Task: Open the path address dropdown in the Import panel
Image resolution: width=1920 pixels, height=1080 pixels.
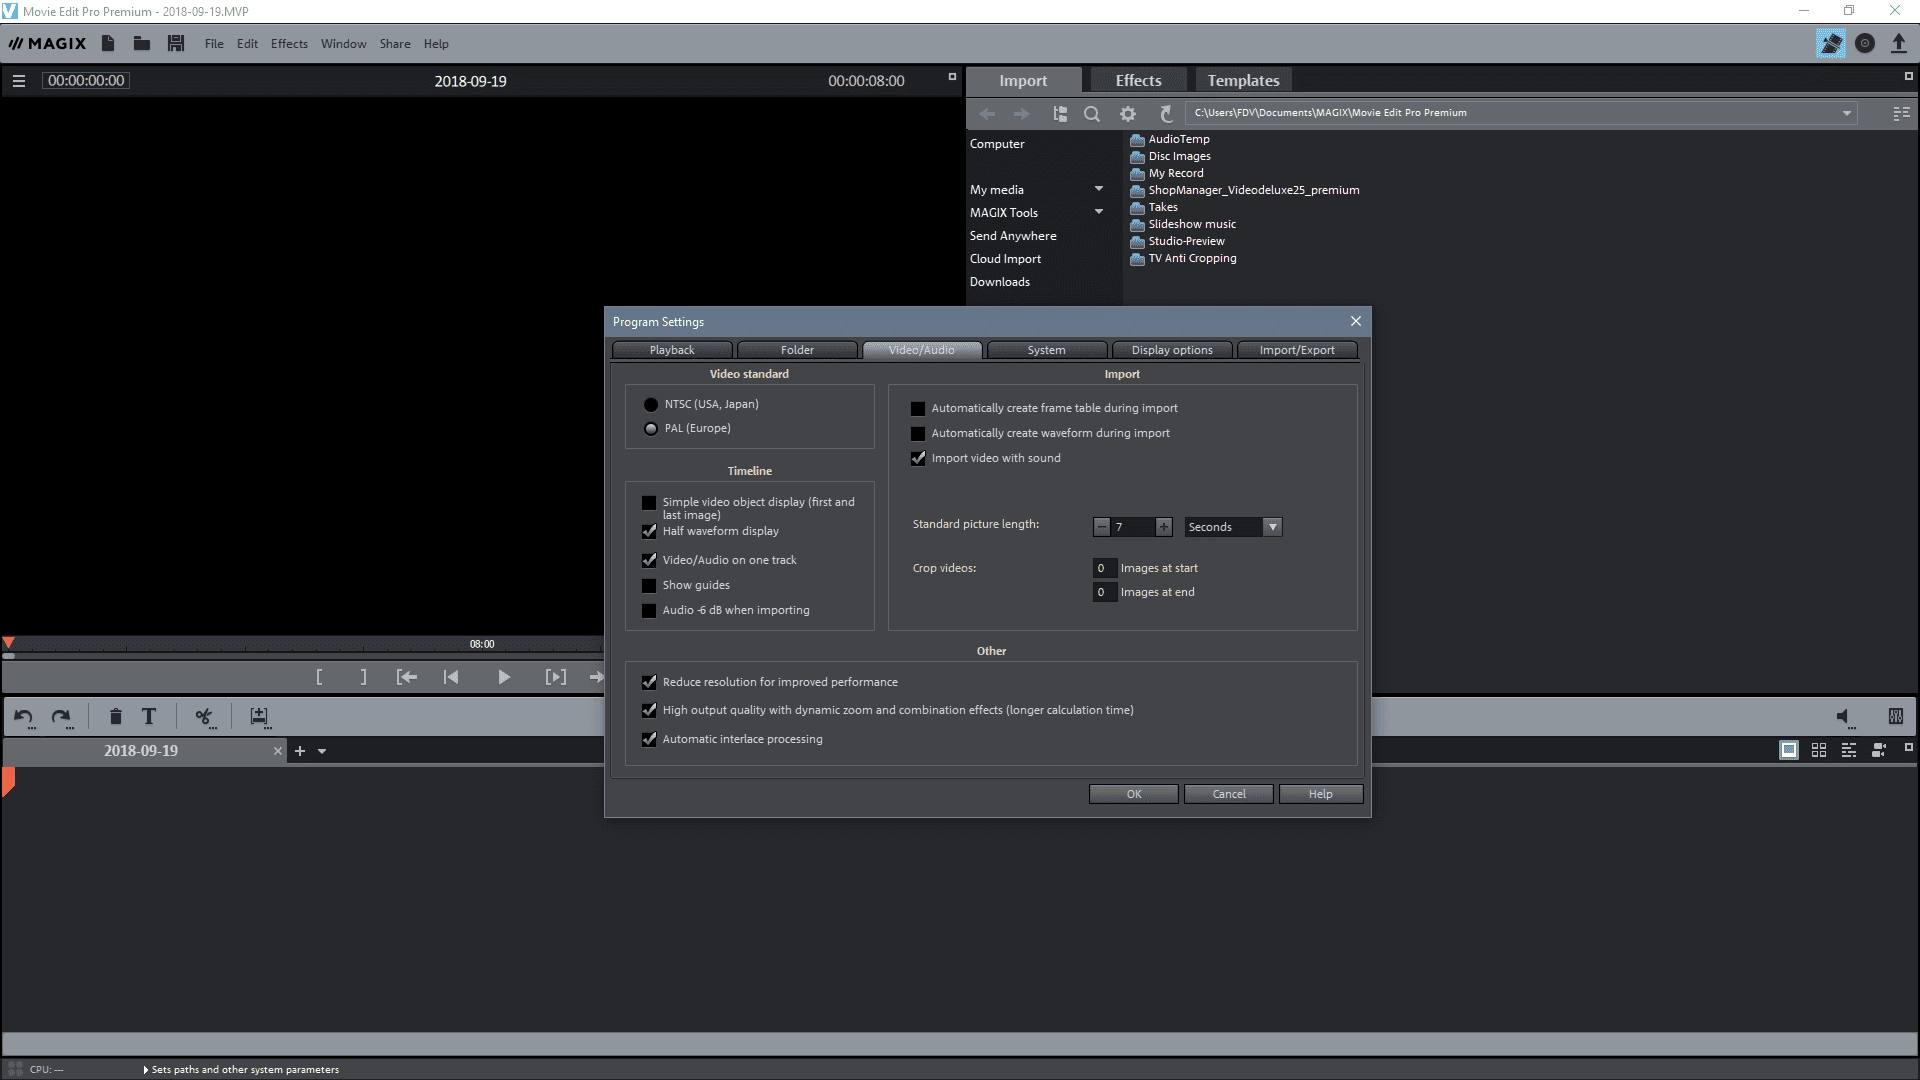Action: pyautogui.click(x=1847, y=113)
